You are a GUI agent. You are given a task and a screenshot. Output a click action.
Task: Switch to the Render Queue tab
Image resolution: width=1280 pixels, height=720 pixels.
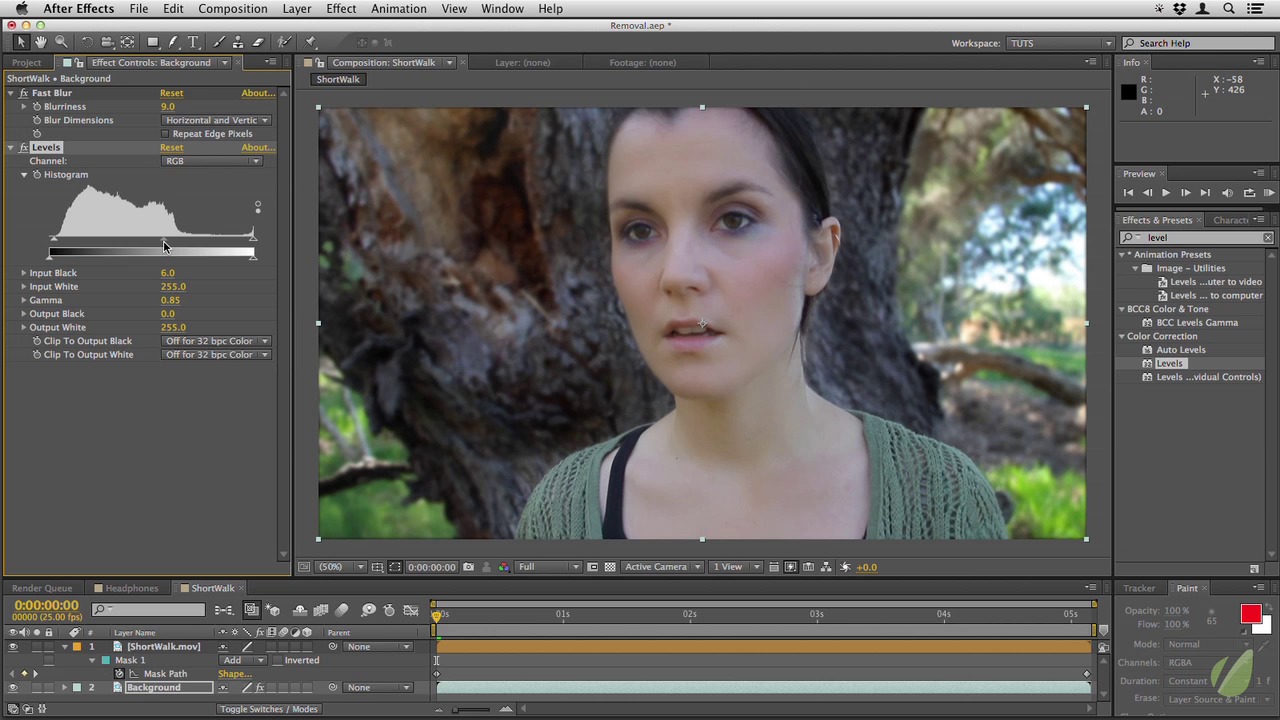(42, 588)
